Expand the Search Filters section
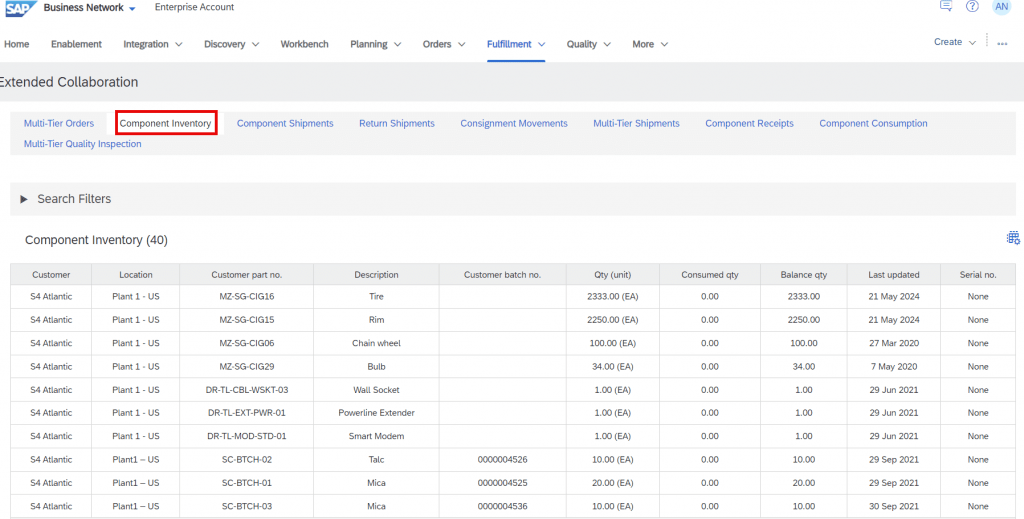 24,199
